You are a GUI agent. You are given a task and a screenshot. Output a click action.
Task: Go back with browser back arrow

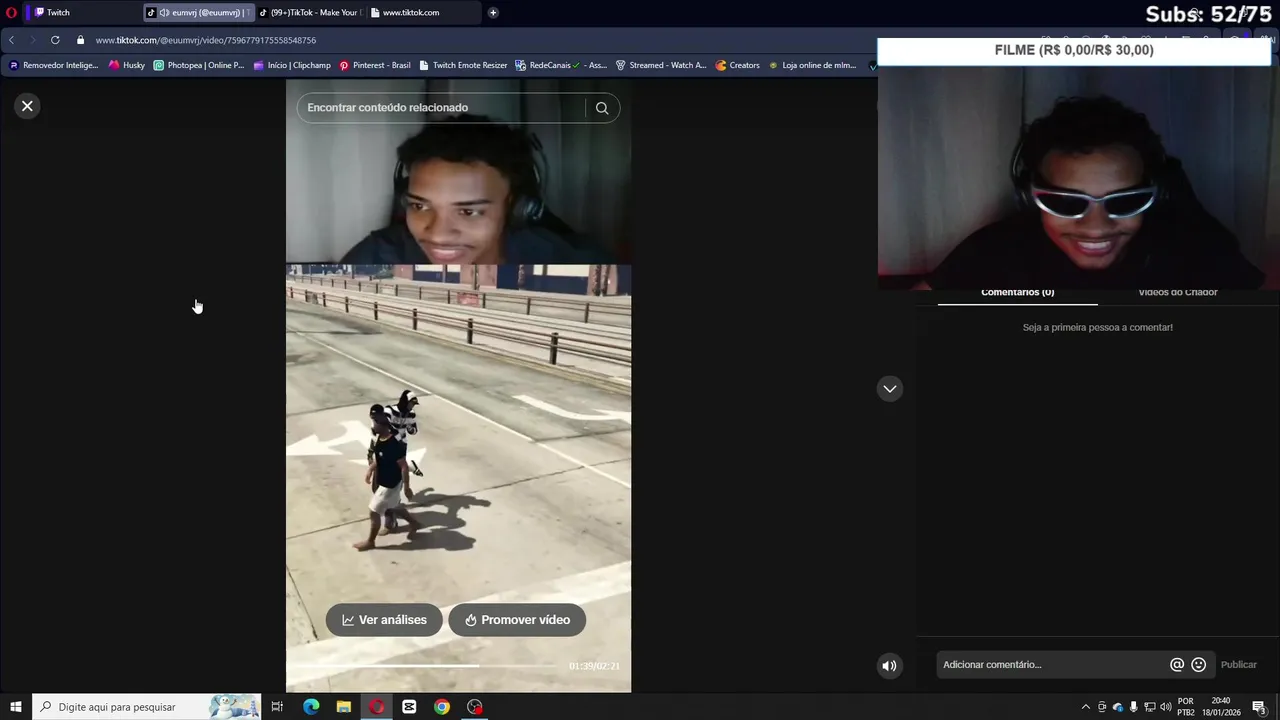pyautogui.click(x=11, y=40)
